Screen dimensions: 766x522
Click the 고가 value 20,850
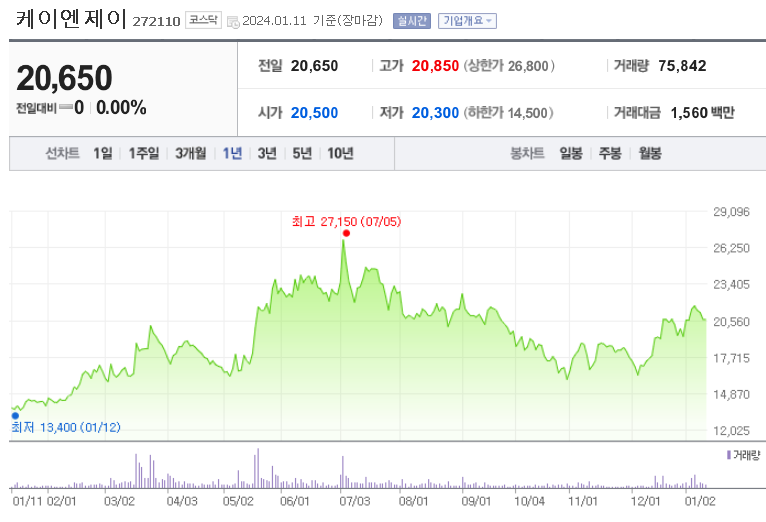pos(435,66)
